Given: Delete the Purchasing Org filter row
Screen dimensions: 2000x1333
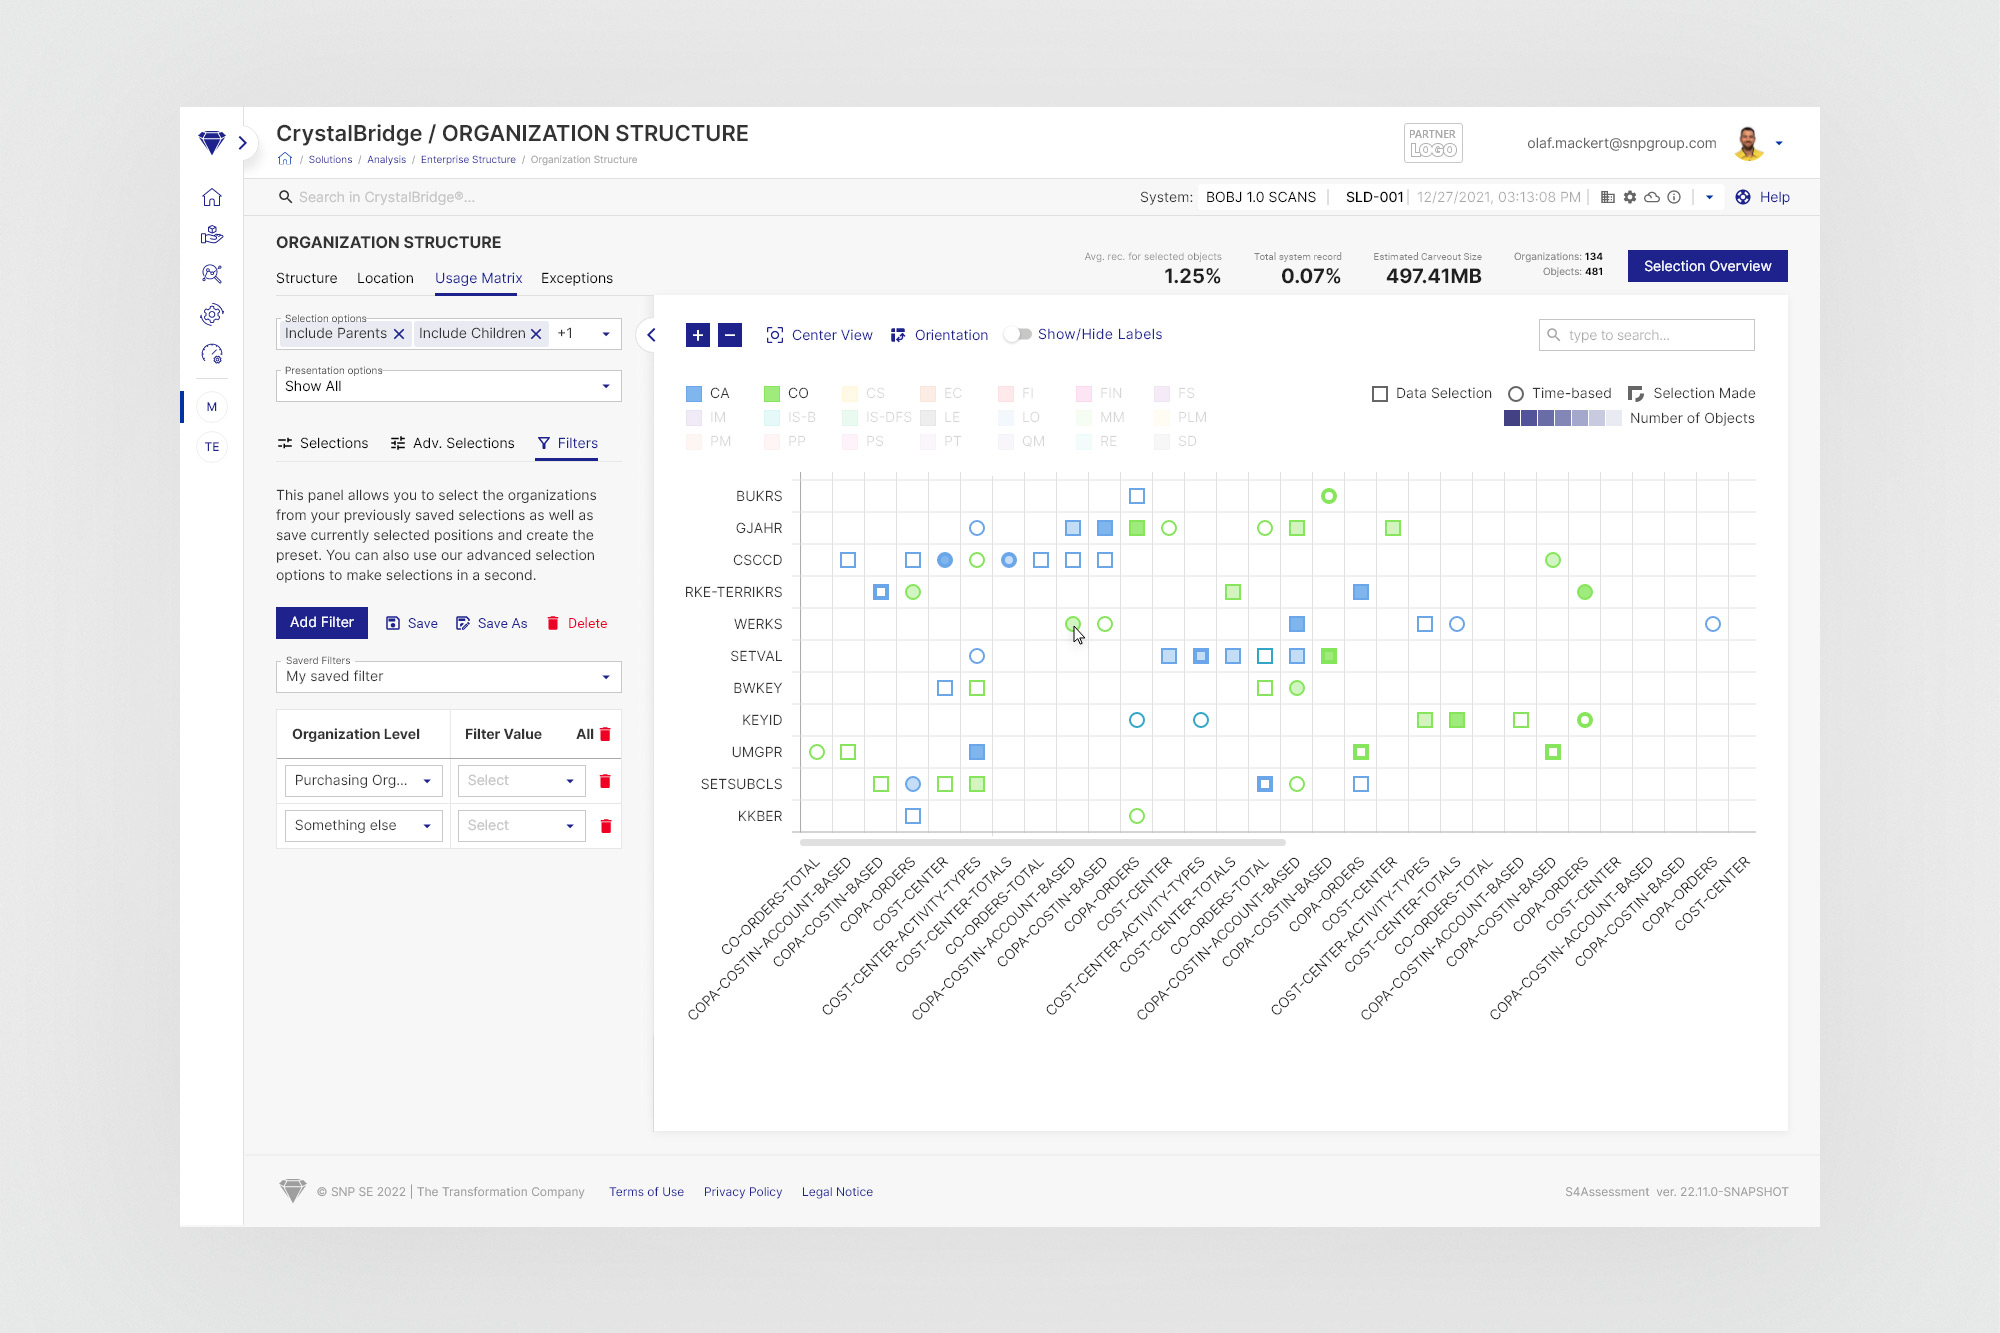Looking at the screenshot, I should click(604, 781).
